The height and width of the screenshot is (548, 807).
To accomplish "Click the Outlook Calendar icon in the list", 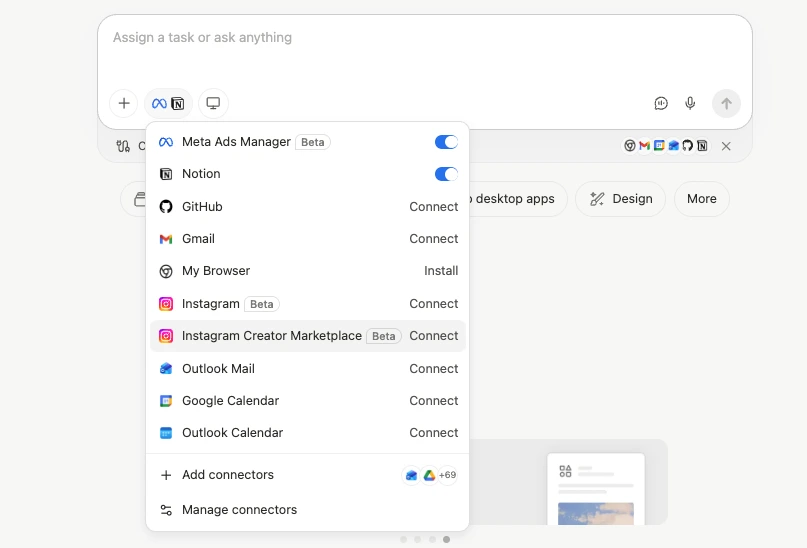I will point(166,433).
